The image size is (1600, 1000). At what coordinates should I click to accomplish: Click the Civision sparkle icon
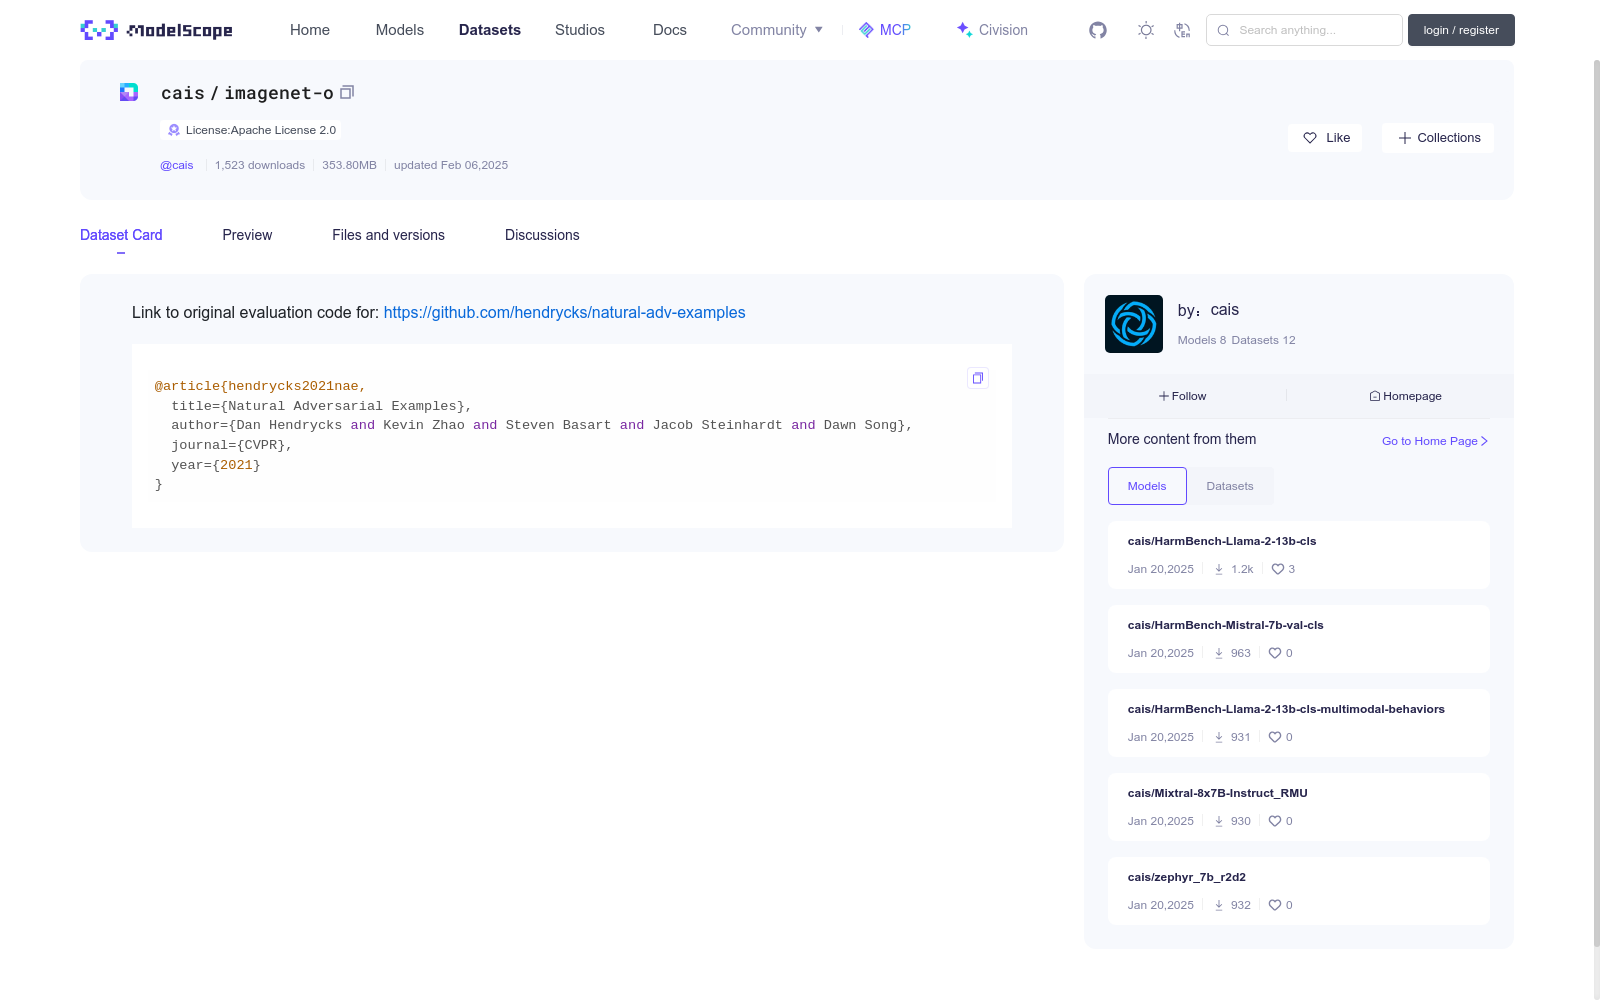[964, 30]
